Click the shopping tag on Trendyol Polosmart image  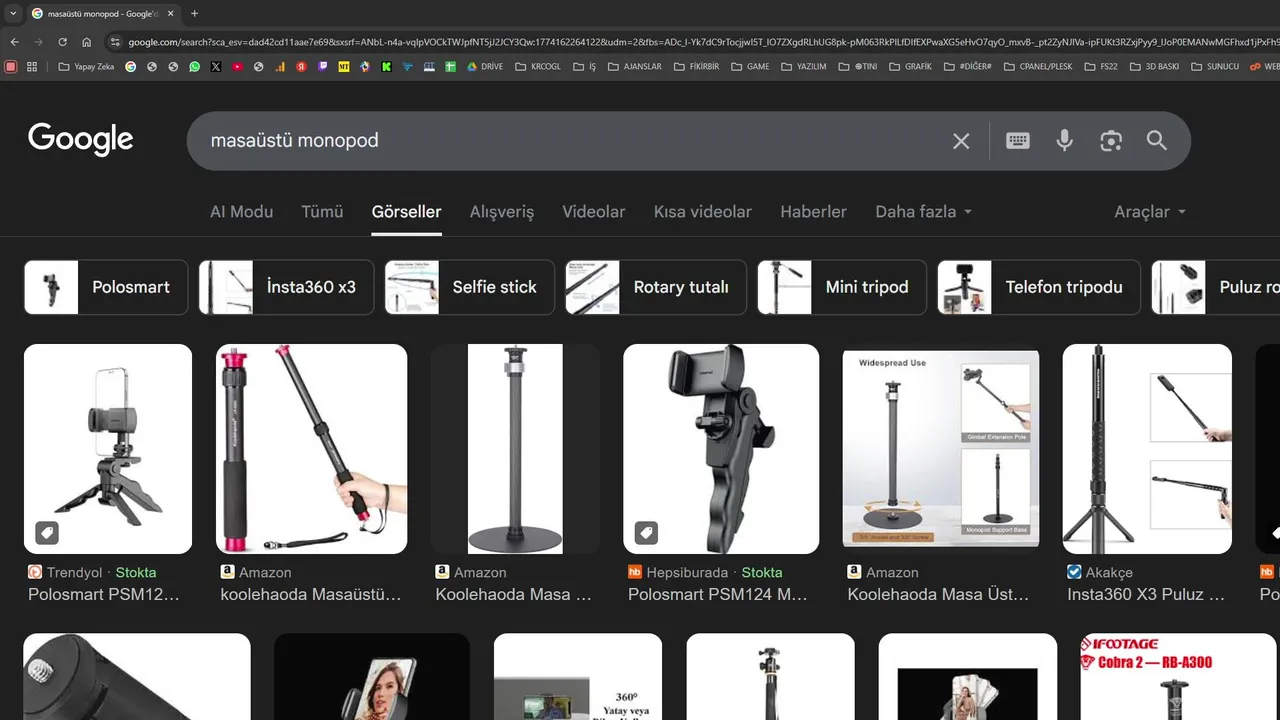point(47,533)
